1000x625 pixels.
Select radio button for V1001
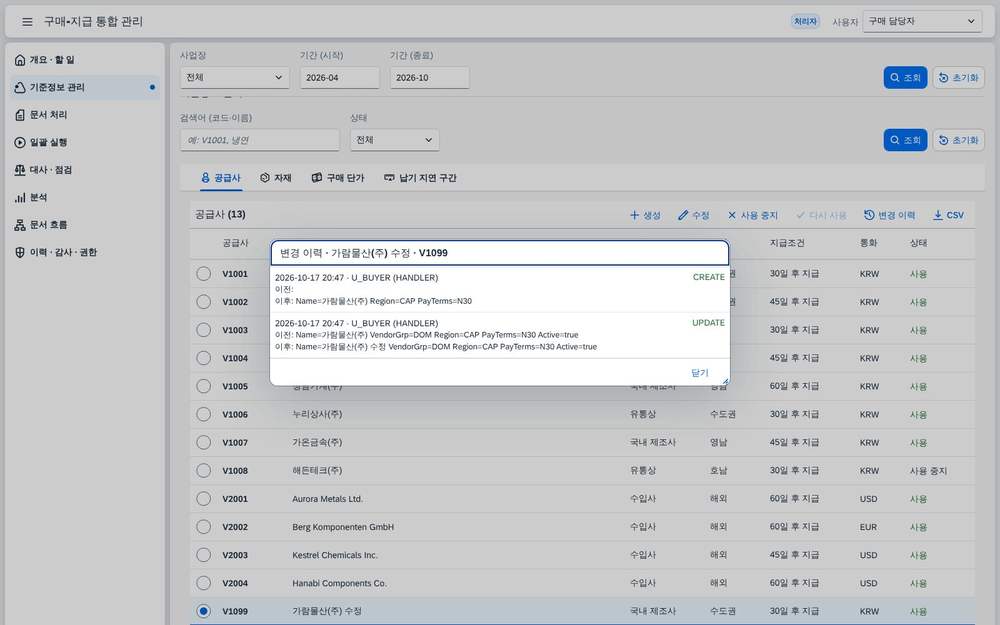coord(203,274)
